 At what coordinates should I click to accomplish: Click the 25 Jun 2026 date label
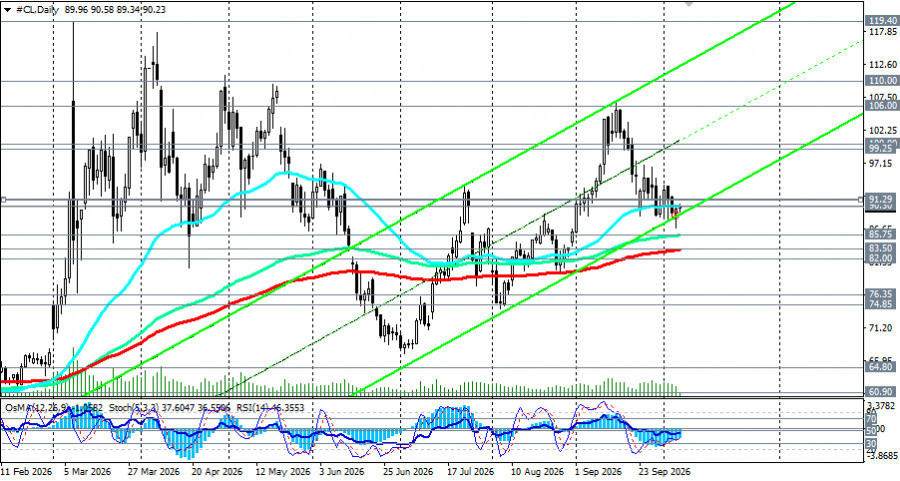click(408, 472)
